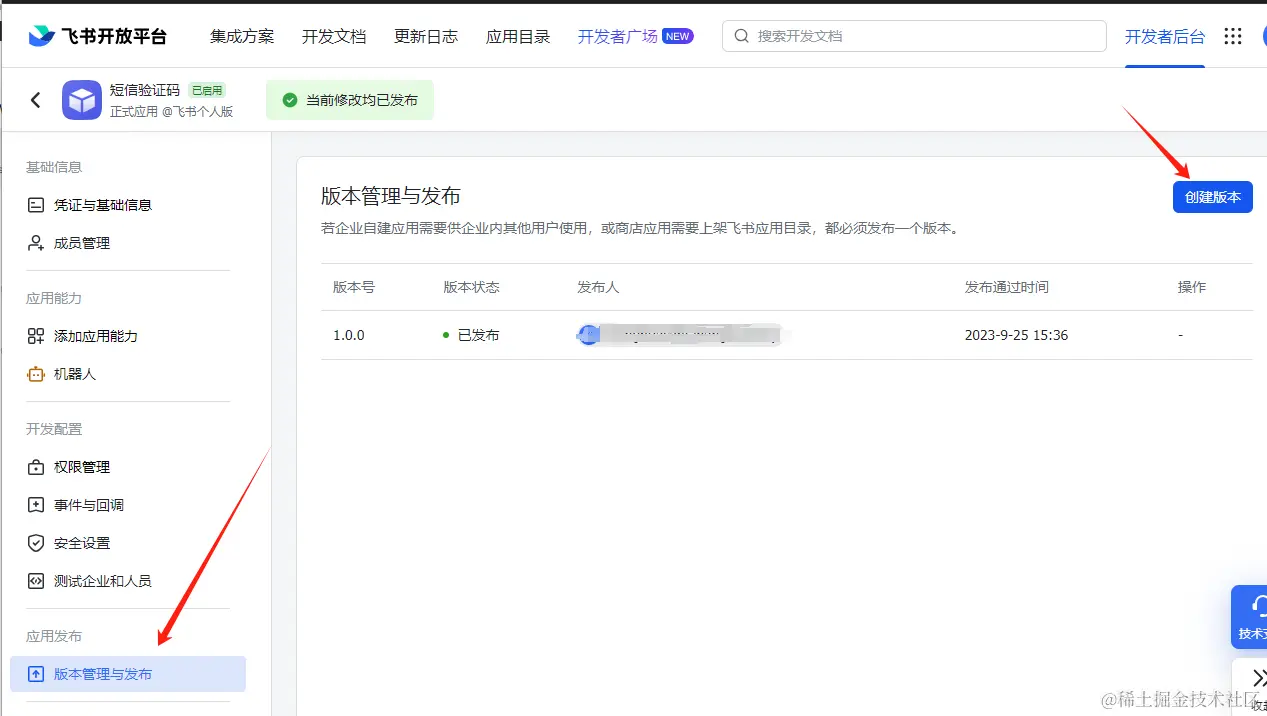
Task: Click the 版本管理与发布 page heading
Action: tap(391, 196)
